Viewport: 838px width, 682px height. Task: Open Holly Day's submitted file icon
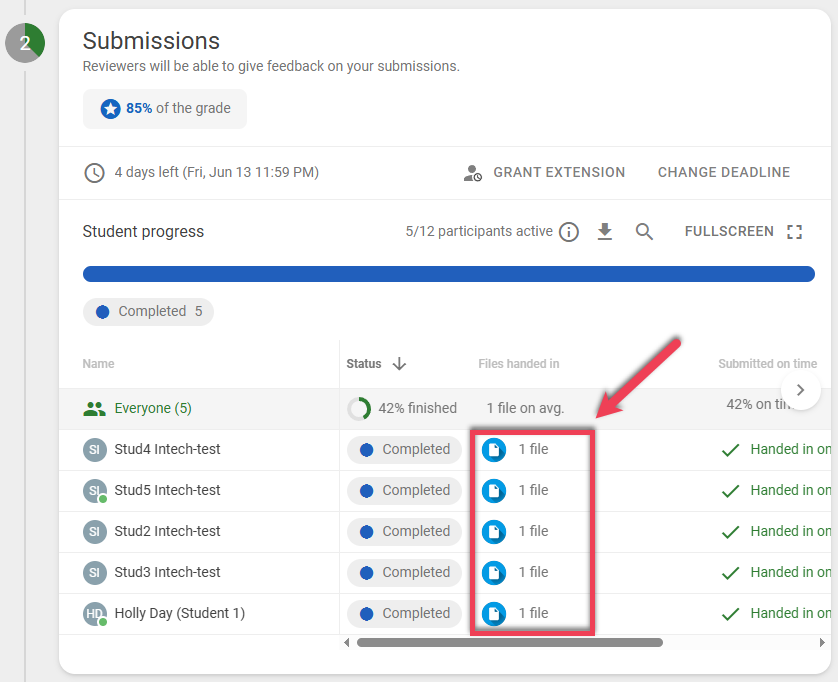(493, 613)
